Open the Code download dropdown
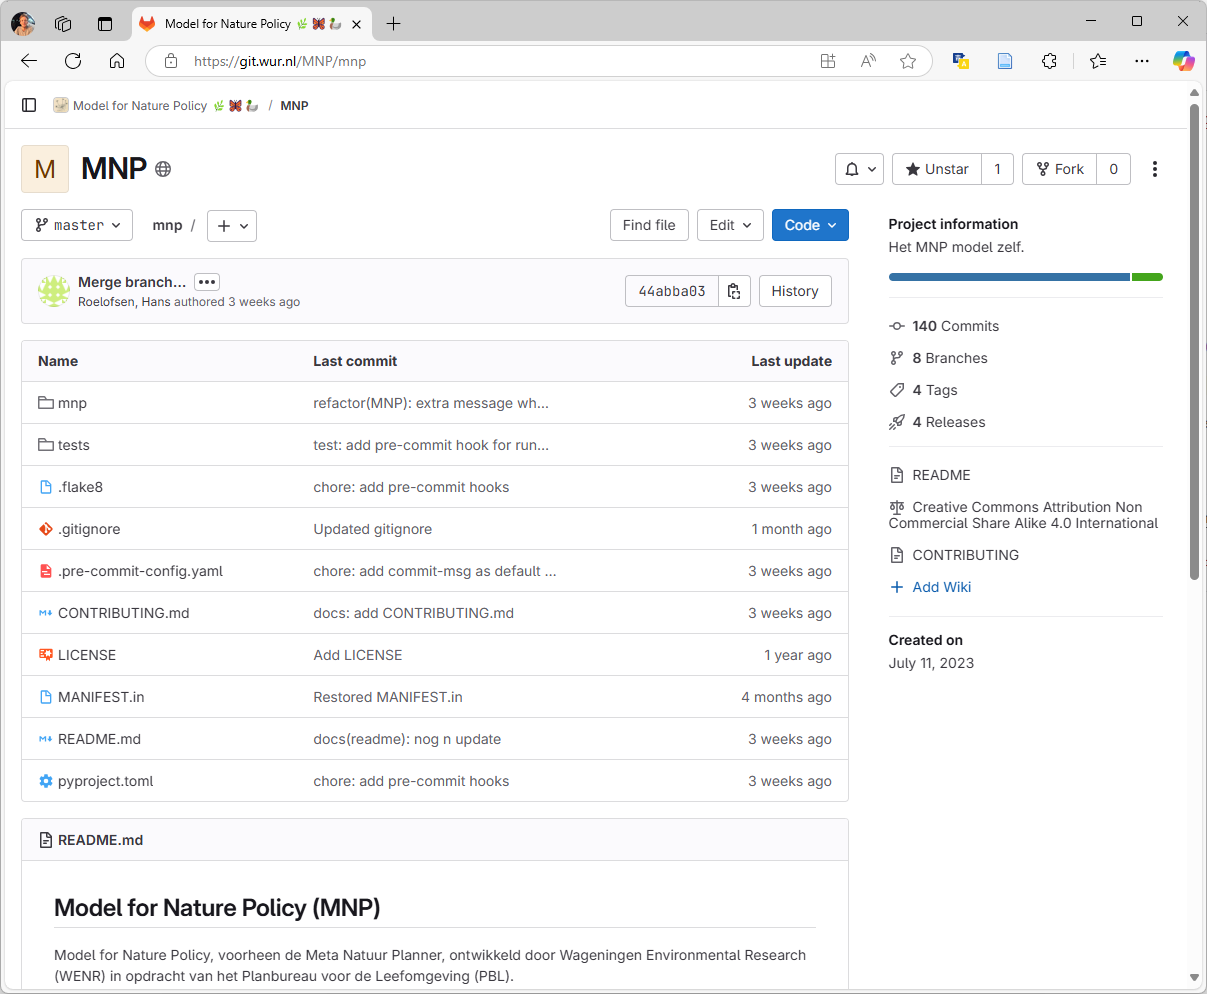Viewport: 1207px width, 994px height. 810,225
